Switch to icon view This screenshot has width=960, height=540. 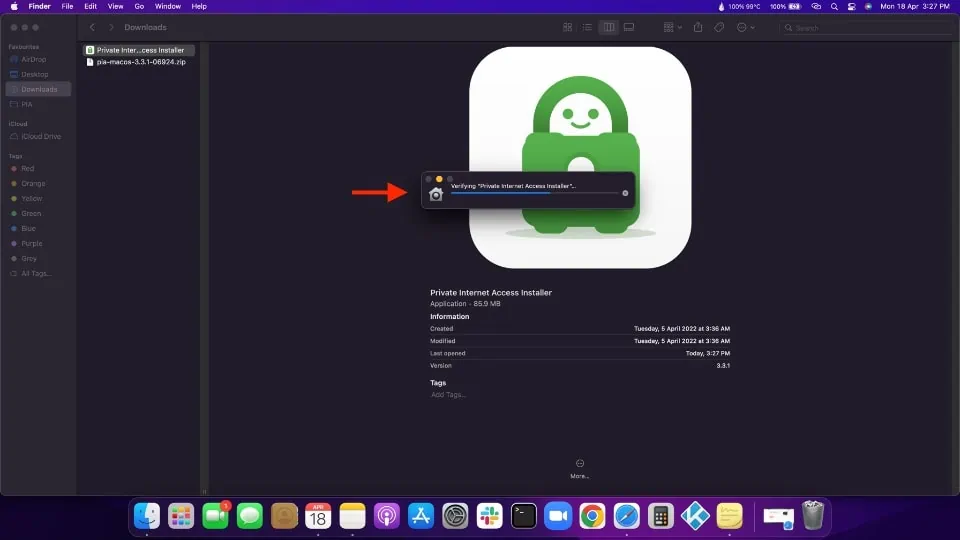click(x=568, y=28)
